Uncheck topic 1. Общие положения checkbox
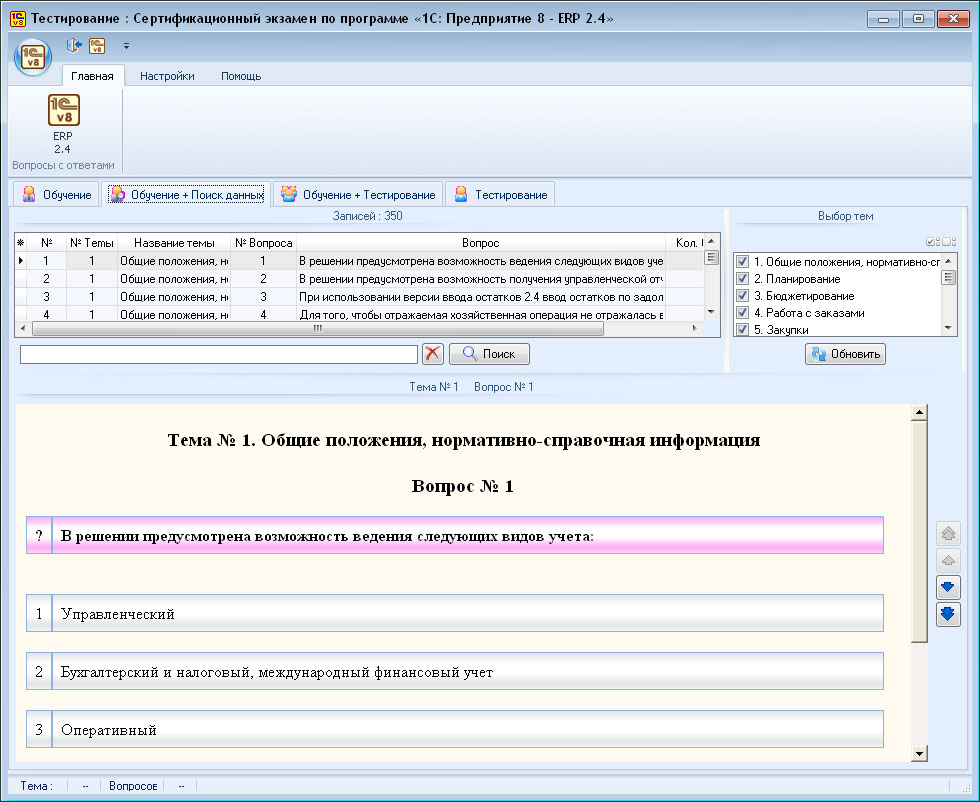 tap(742, 261)
